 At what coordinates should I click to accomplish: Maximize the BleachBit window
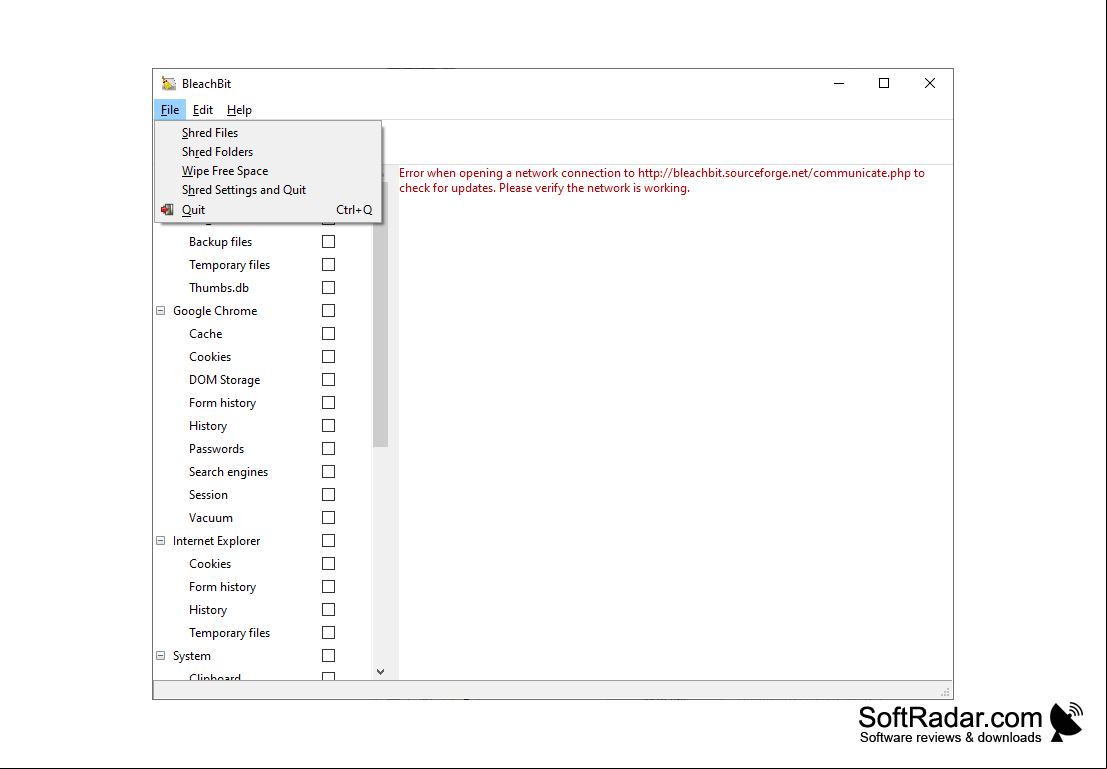[884, 83]
